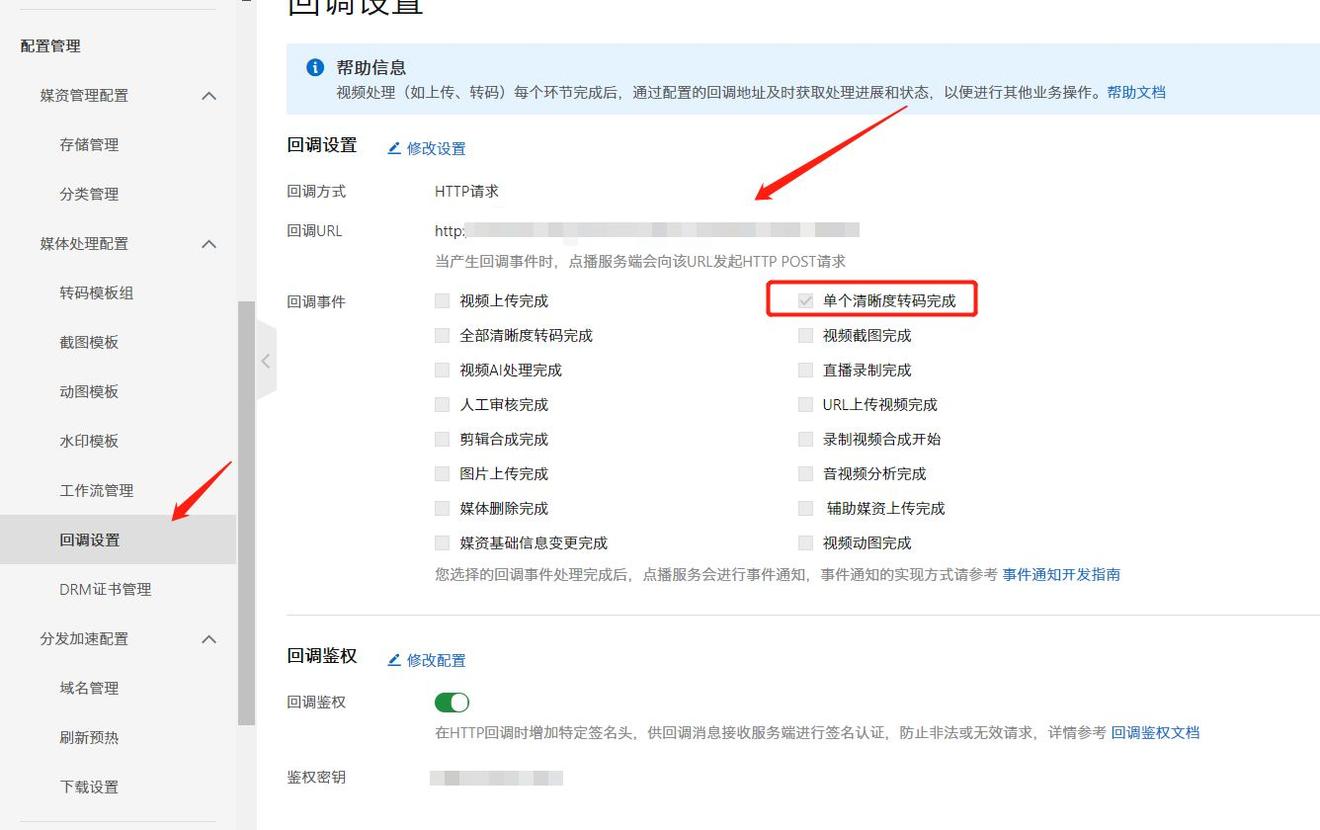
Task: Check the 全部清晰度转码完成 checkbox
Action: coord(441,335)
